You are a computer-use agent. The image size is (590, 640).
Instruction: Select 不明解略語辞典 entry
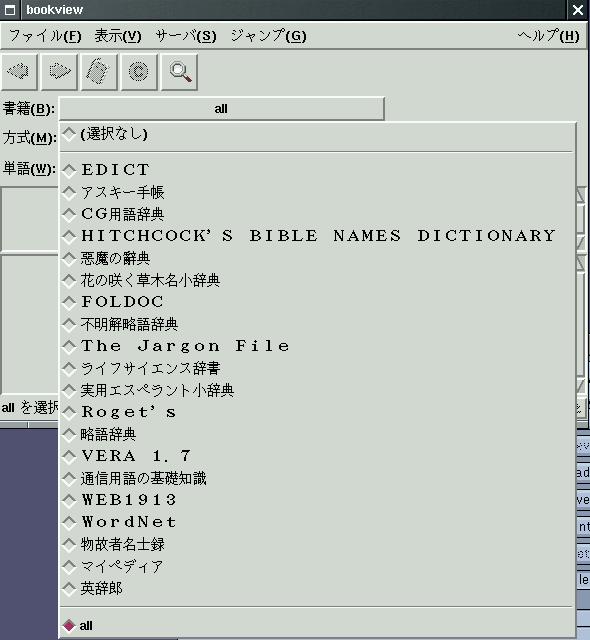pyautogui.click(x=316, y=324)
